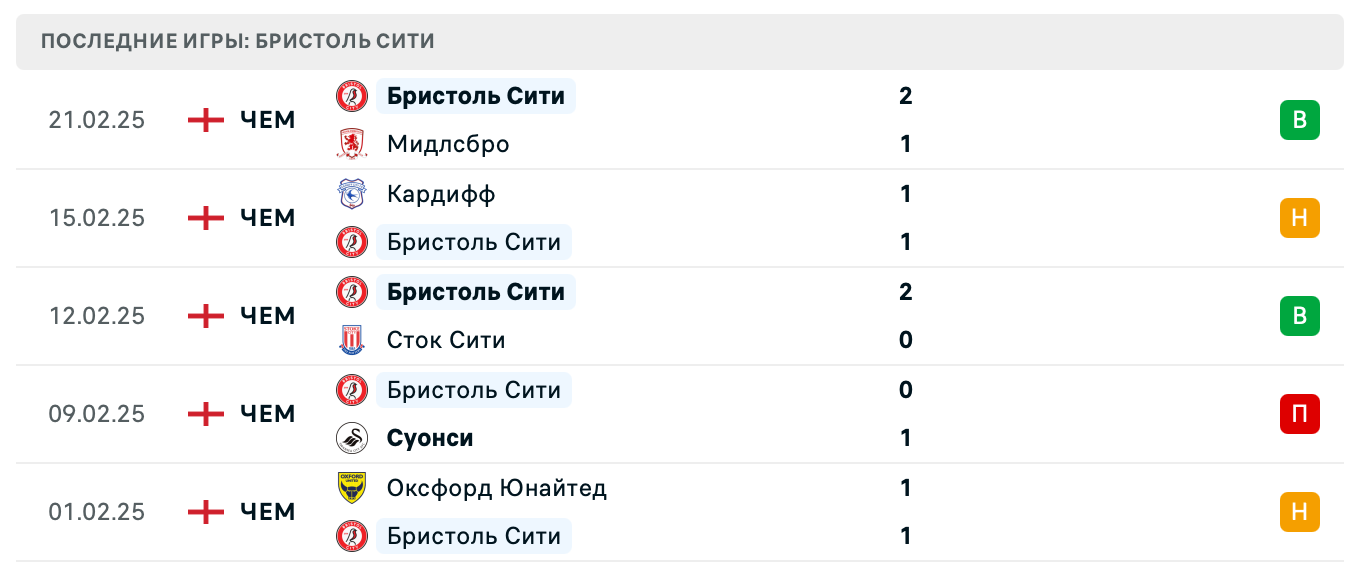The width and height of the screenshot is (1360, 574).
Task: Click the Oxford United crest icon
Action: (x=352, y=488)
